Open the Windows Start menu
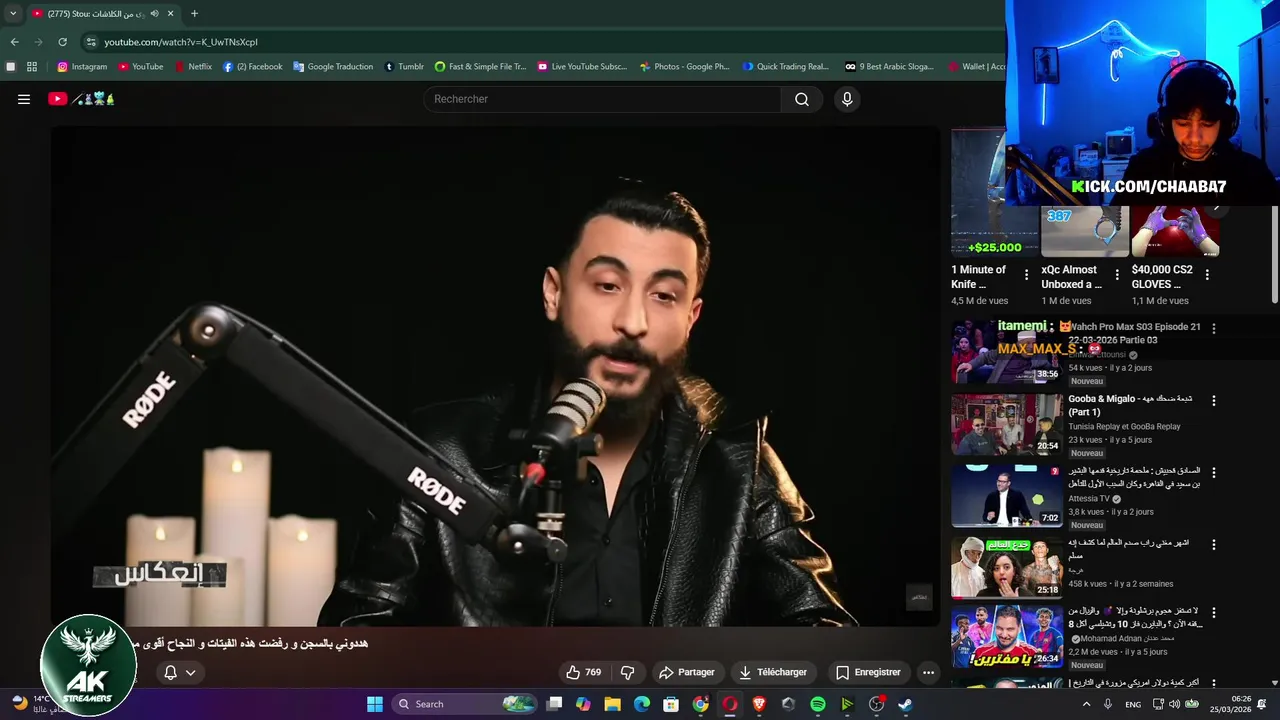This screenshot has height=720, width=1280. coord(374,704)
